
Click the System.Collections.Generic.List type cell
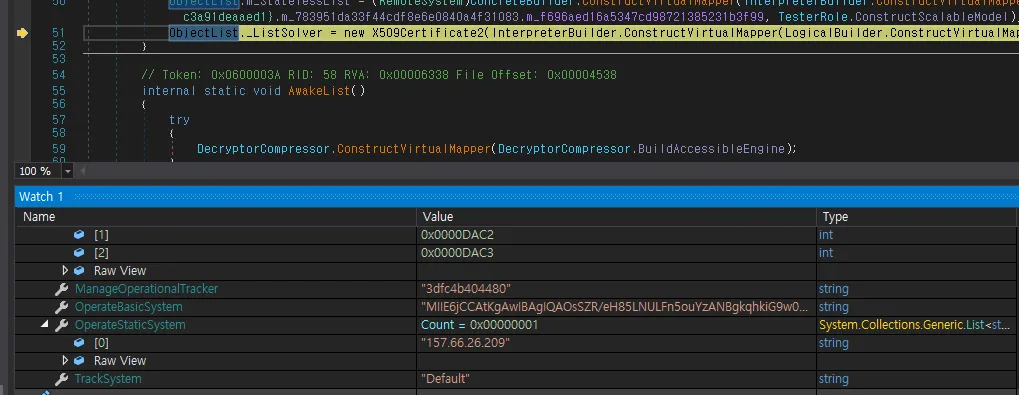[x=915, y=324]
